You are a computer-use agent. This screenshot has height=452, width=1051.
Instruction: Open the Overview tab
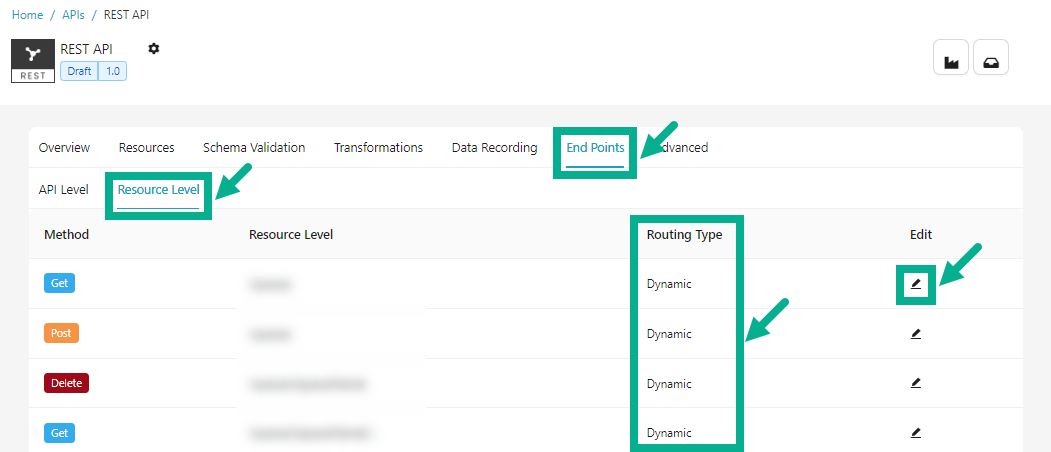tap(64, 148)
